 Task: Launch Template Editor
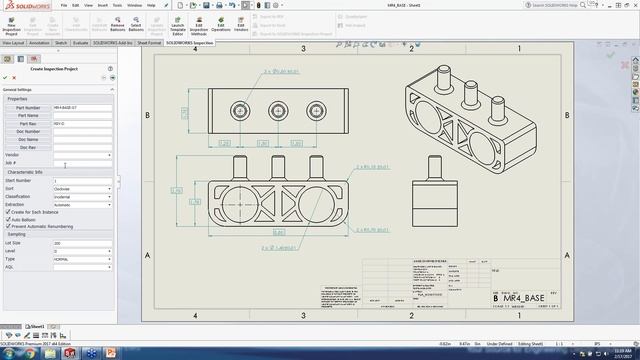pos(178,26)
